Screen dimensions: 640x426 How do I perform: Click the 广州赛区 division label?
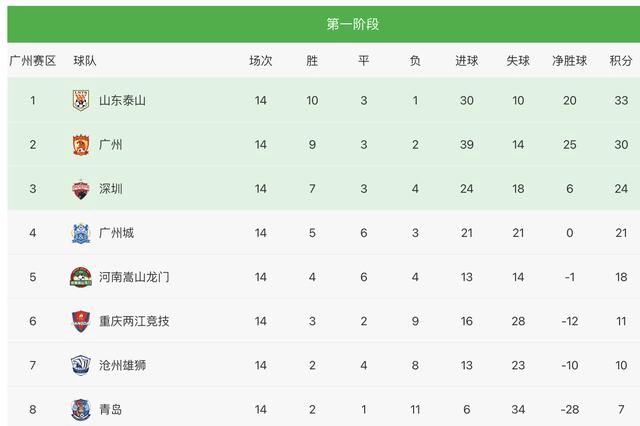tap(33, 61)
